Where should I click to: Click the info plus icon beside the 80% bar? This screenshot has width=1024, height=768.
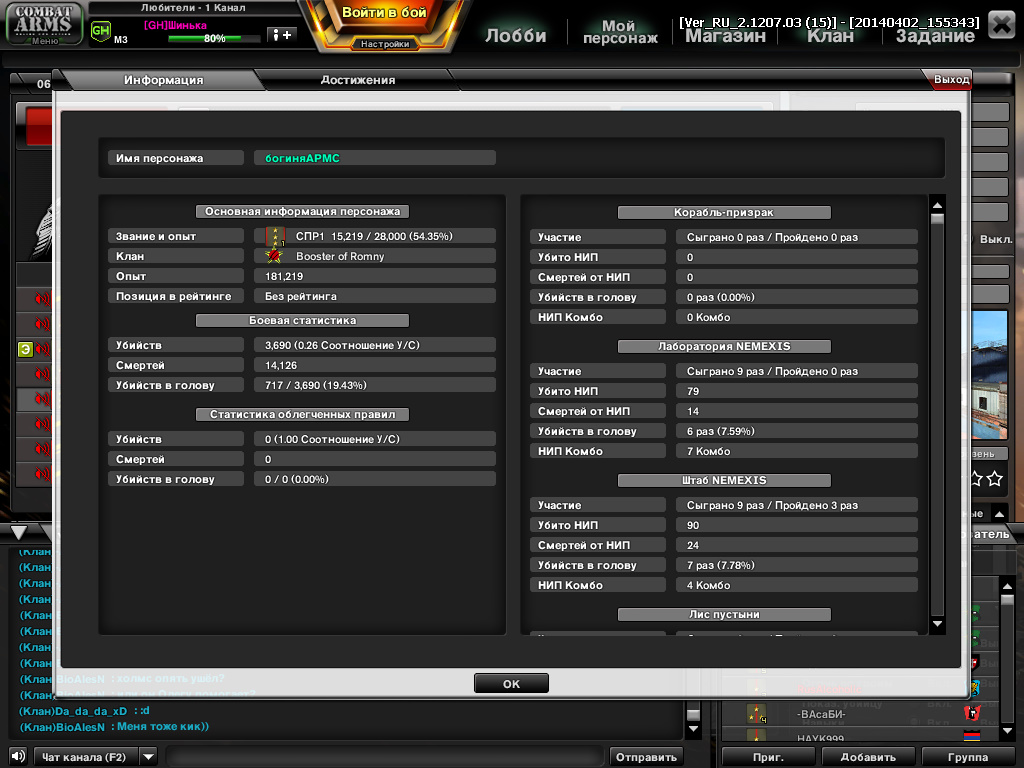tap(282, 35)
